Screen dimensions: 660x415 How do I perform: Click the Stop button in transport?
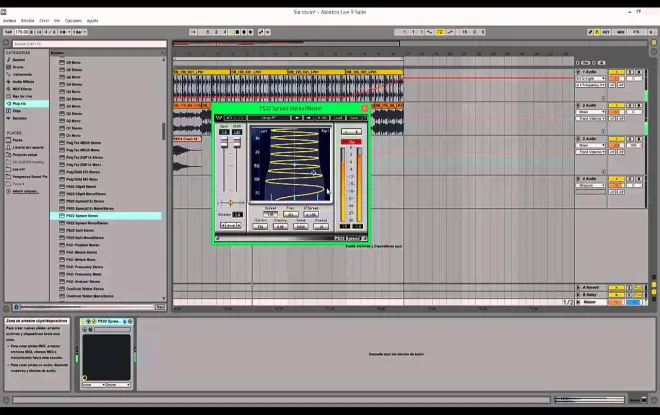[x=237, y=32]
